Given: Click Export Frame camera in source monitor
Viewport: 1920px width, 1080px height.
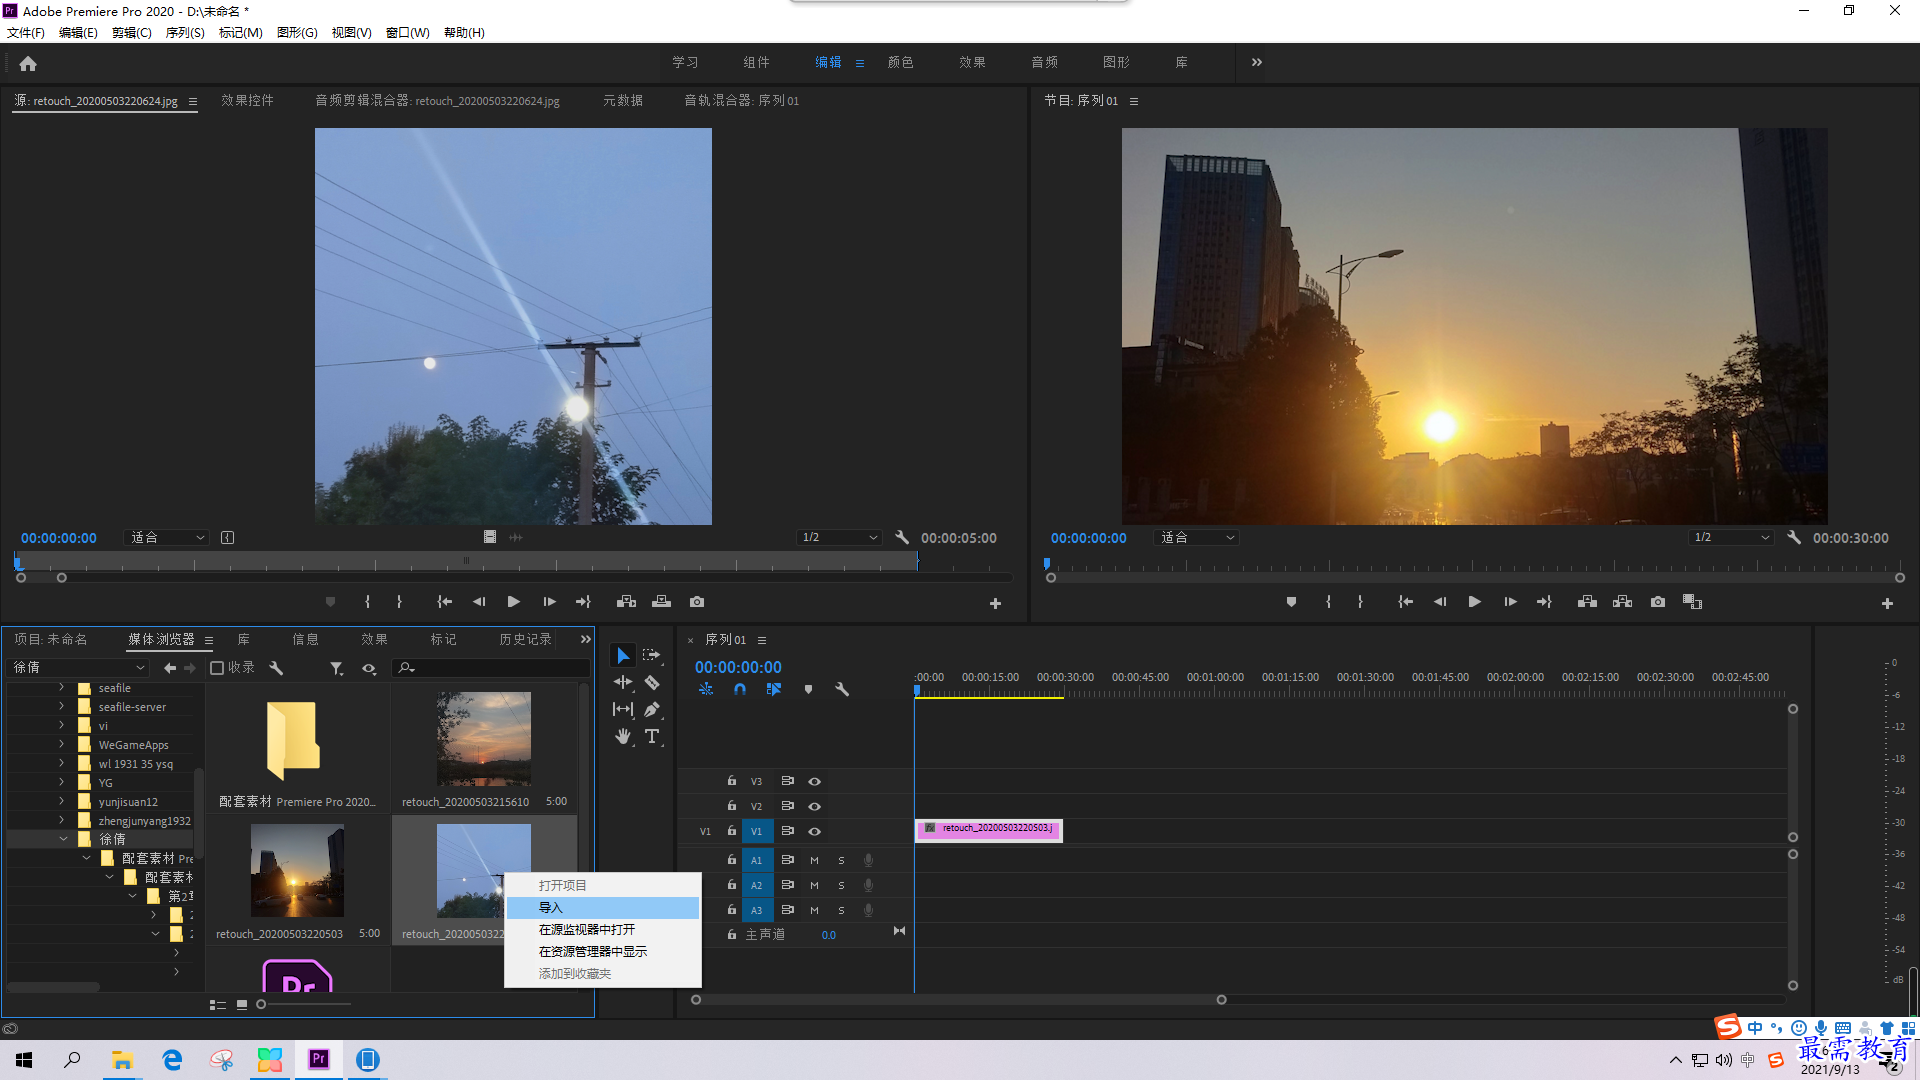Looking at the screenshot, I should [697, 602].
